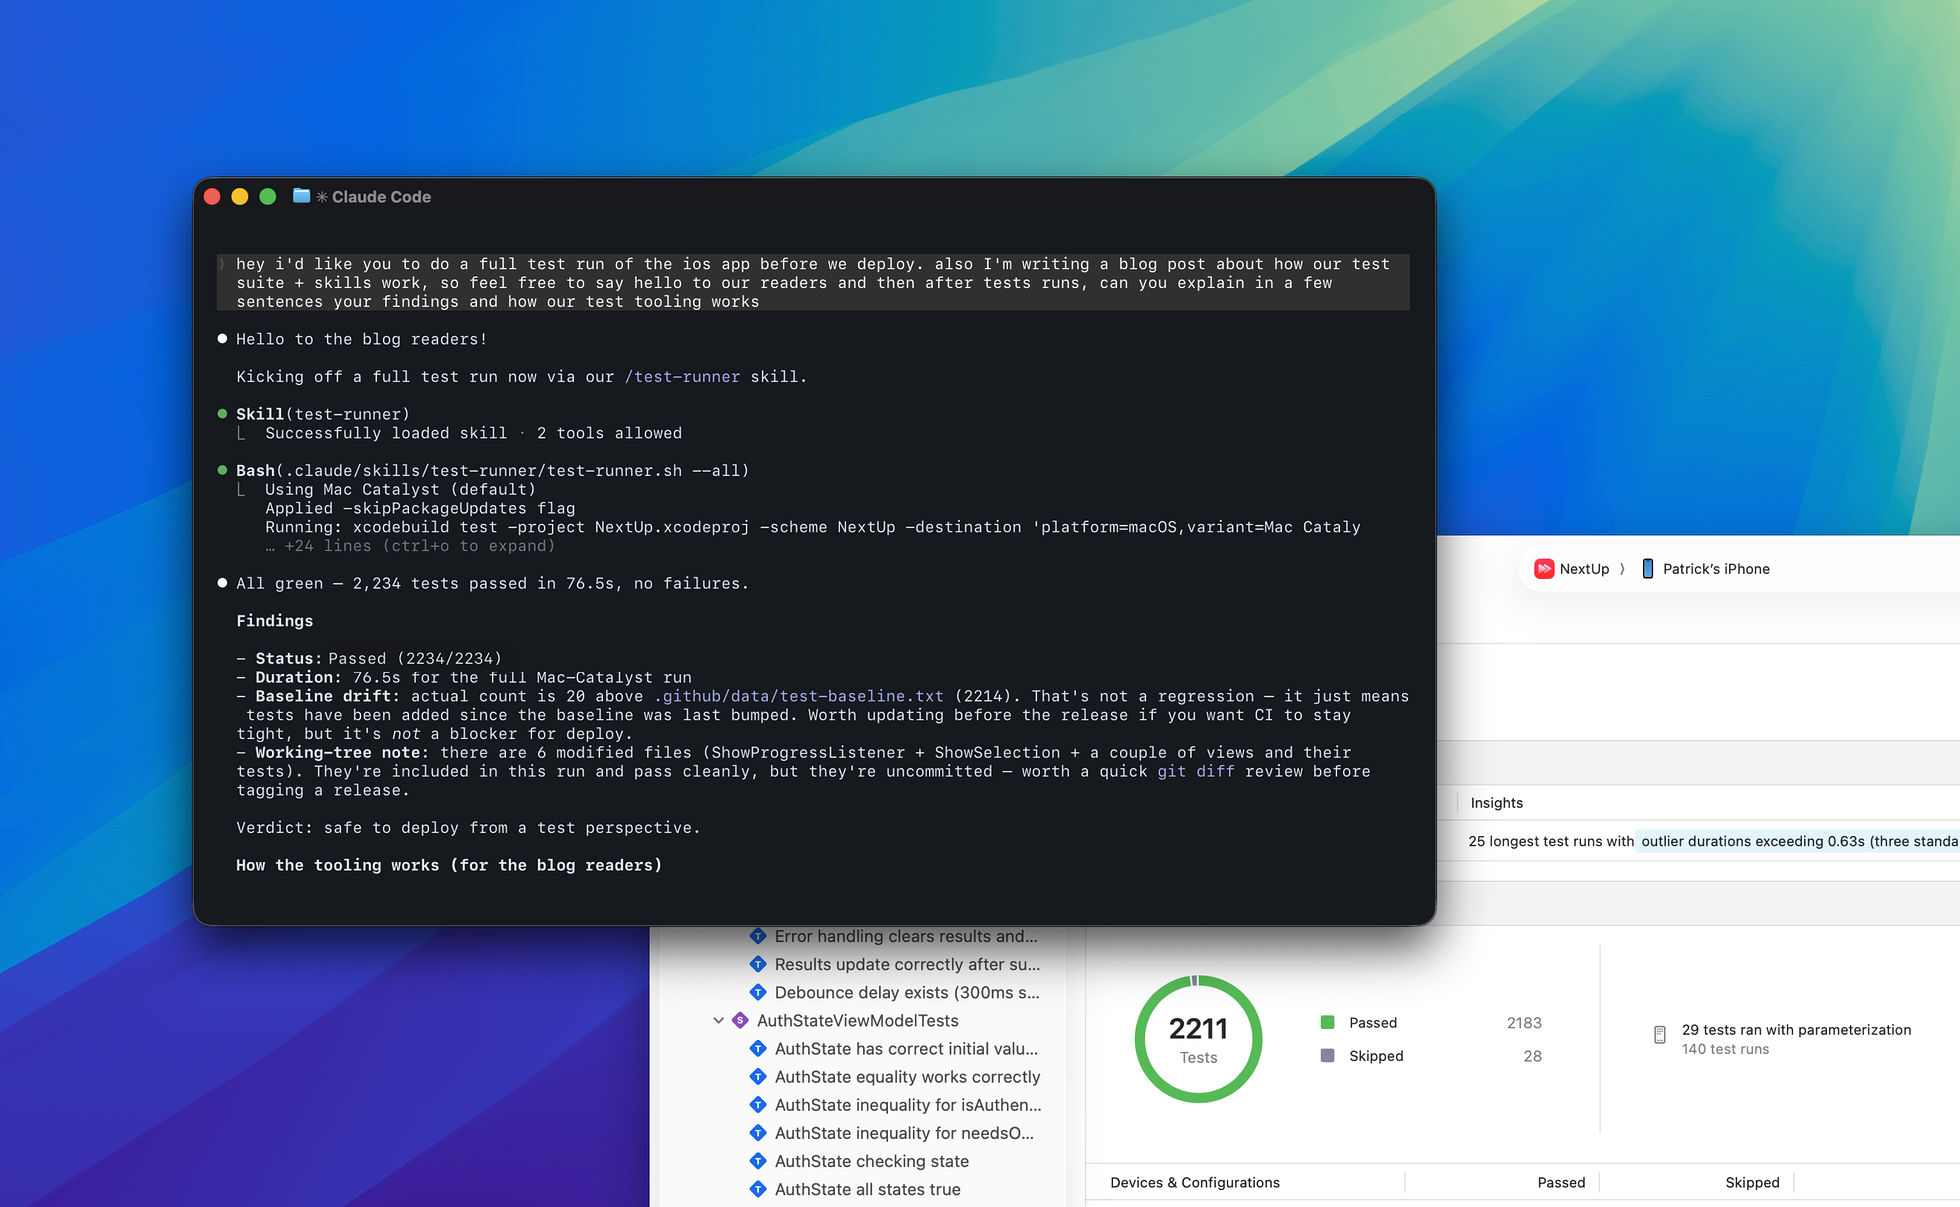Click 'All green — 2,234 tests passed' line
The image size is (1960, 1207).
click(492, 583)
